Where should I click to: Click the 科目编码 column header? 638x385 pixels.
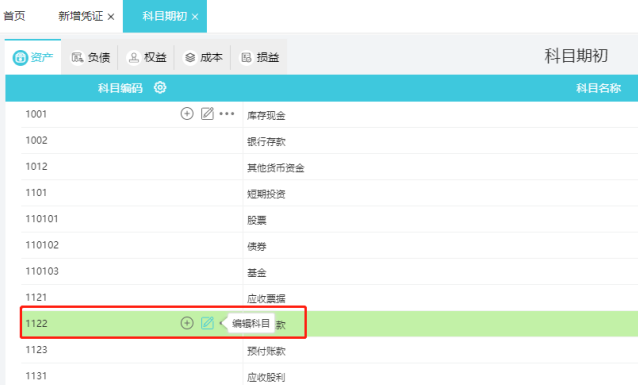[x=120, y=88]
